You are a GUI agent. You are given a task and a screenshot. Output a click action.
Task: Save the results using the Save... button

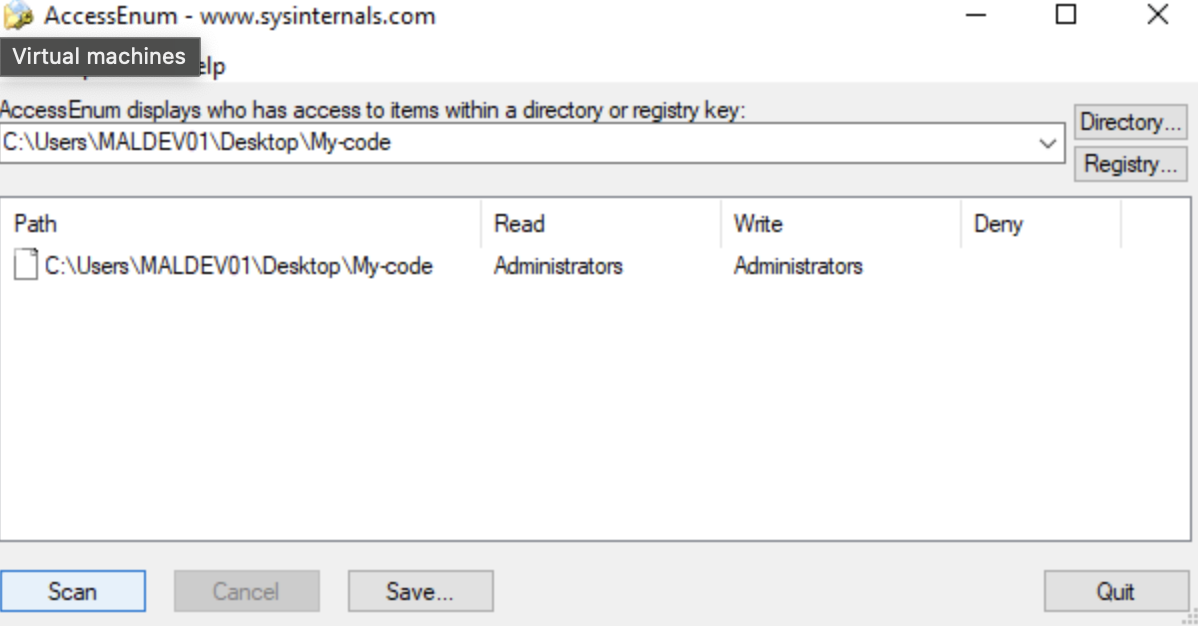click(420, 591)
